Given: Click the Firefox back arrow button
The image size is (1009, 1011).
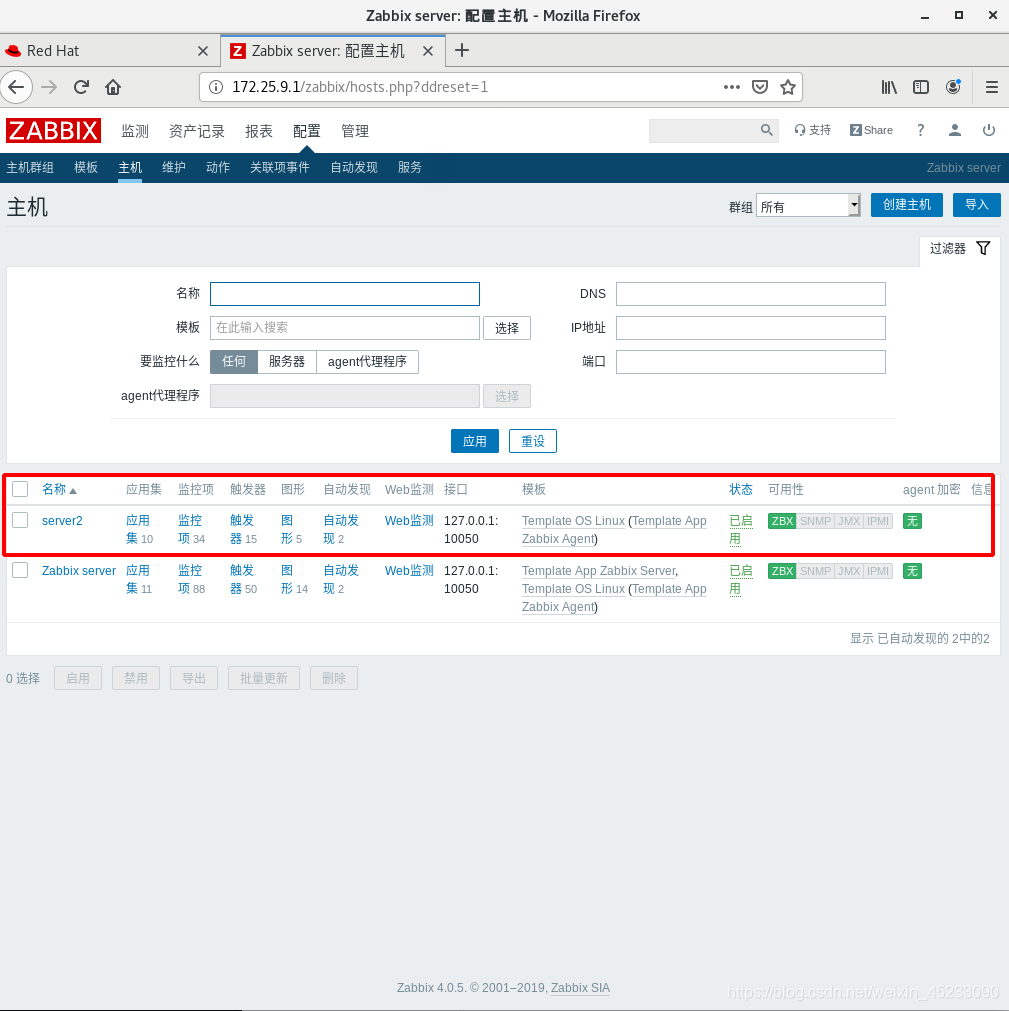Looking at the screenshot, I should (17, 87).
